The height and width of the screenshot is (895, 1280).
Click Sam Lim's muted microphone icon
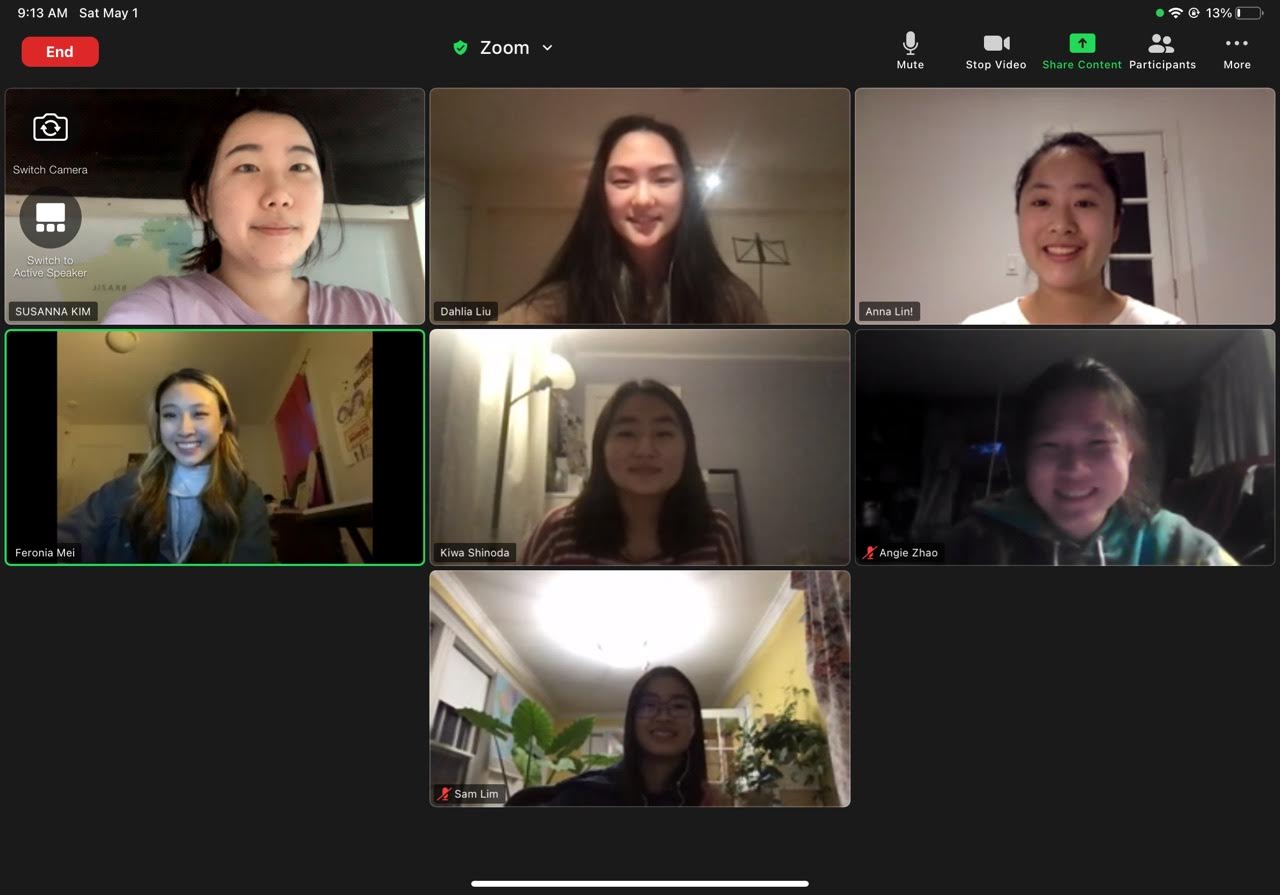tap(444, 794)
